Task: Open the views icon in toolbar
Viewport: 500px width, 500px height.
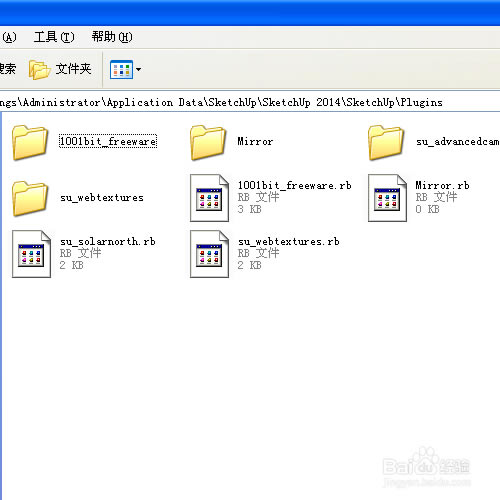Action: click(121, 69)
